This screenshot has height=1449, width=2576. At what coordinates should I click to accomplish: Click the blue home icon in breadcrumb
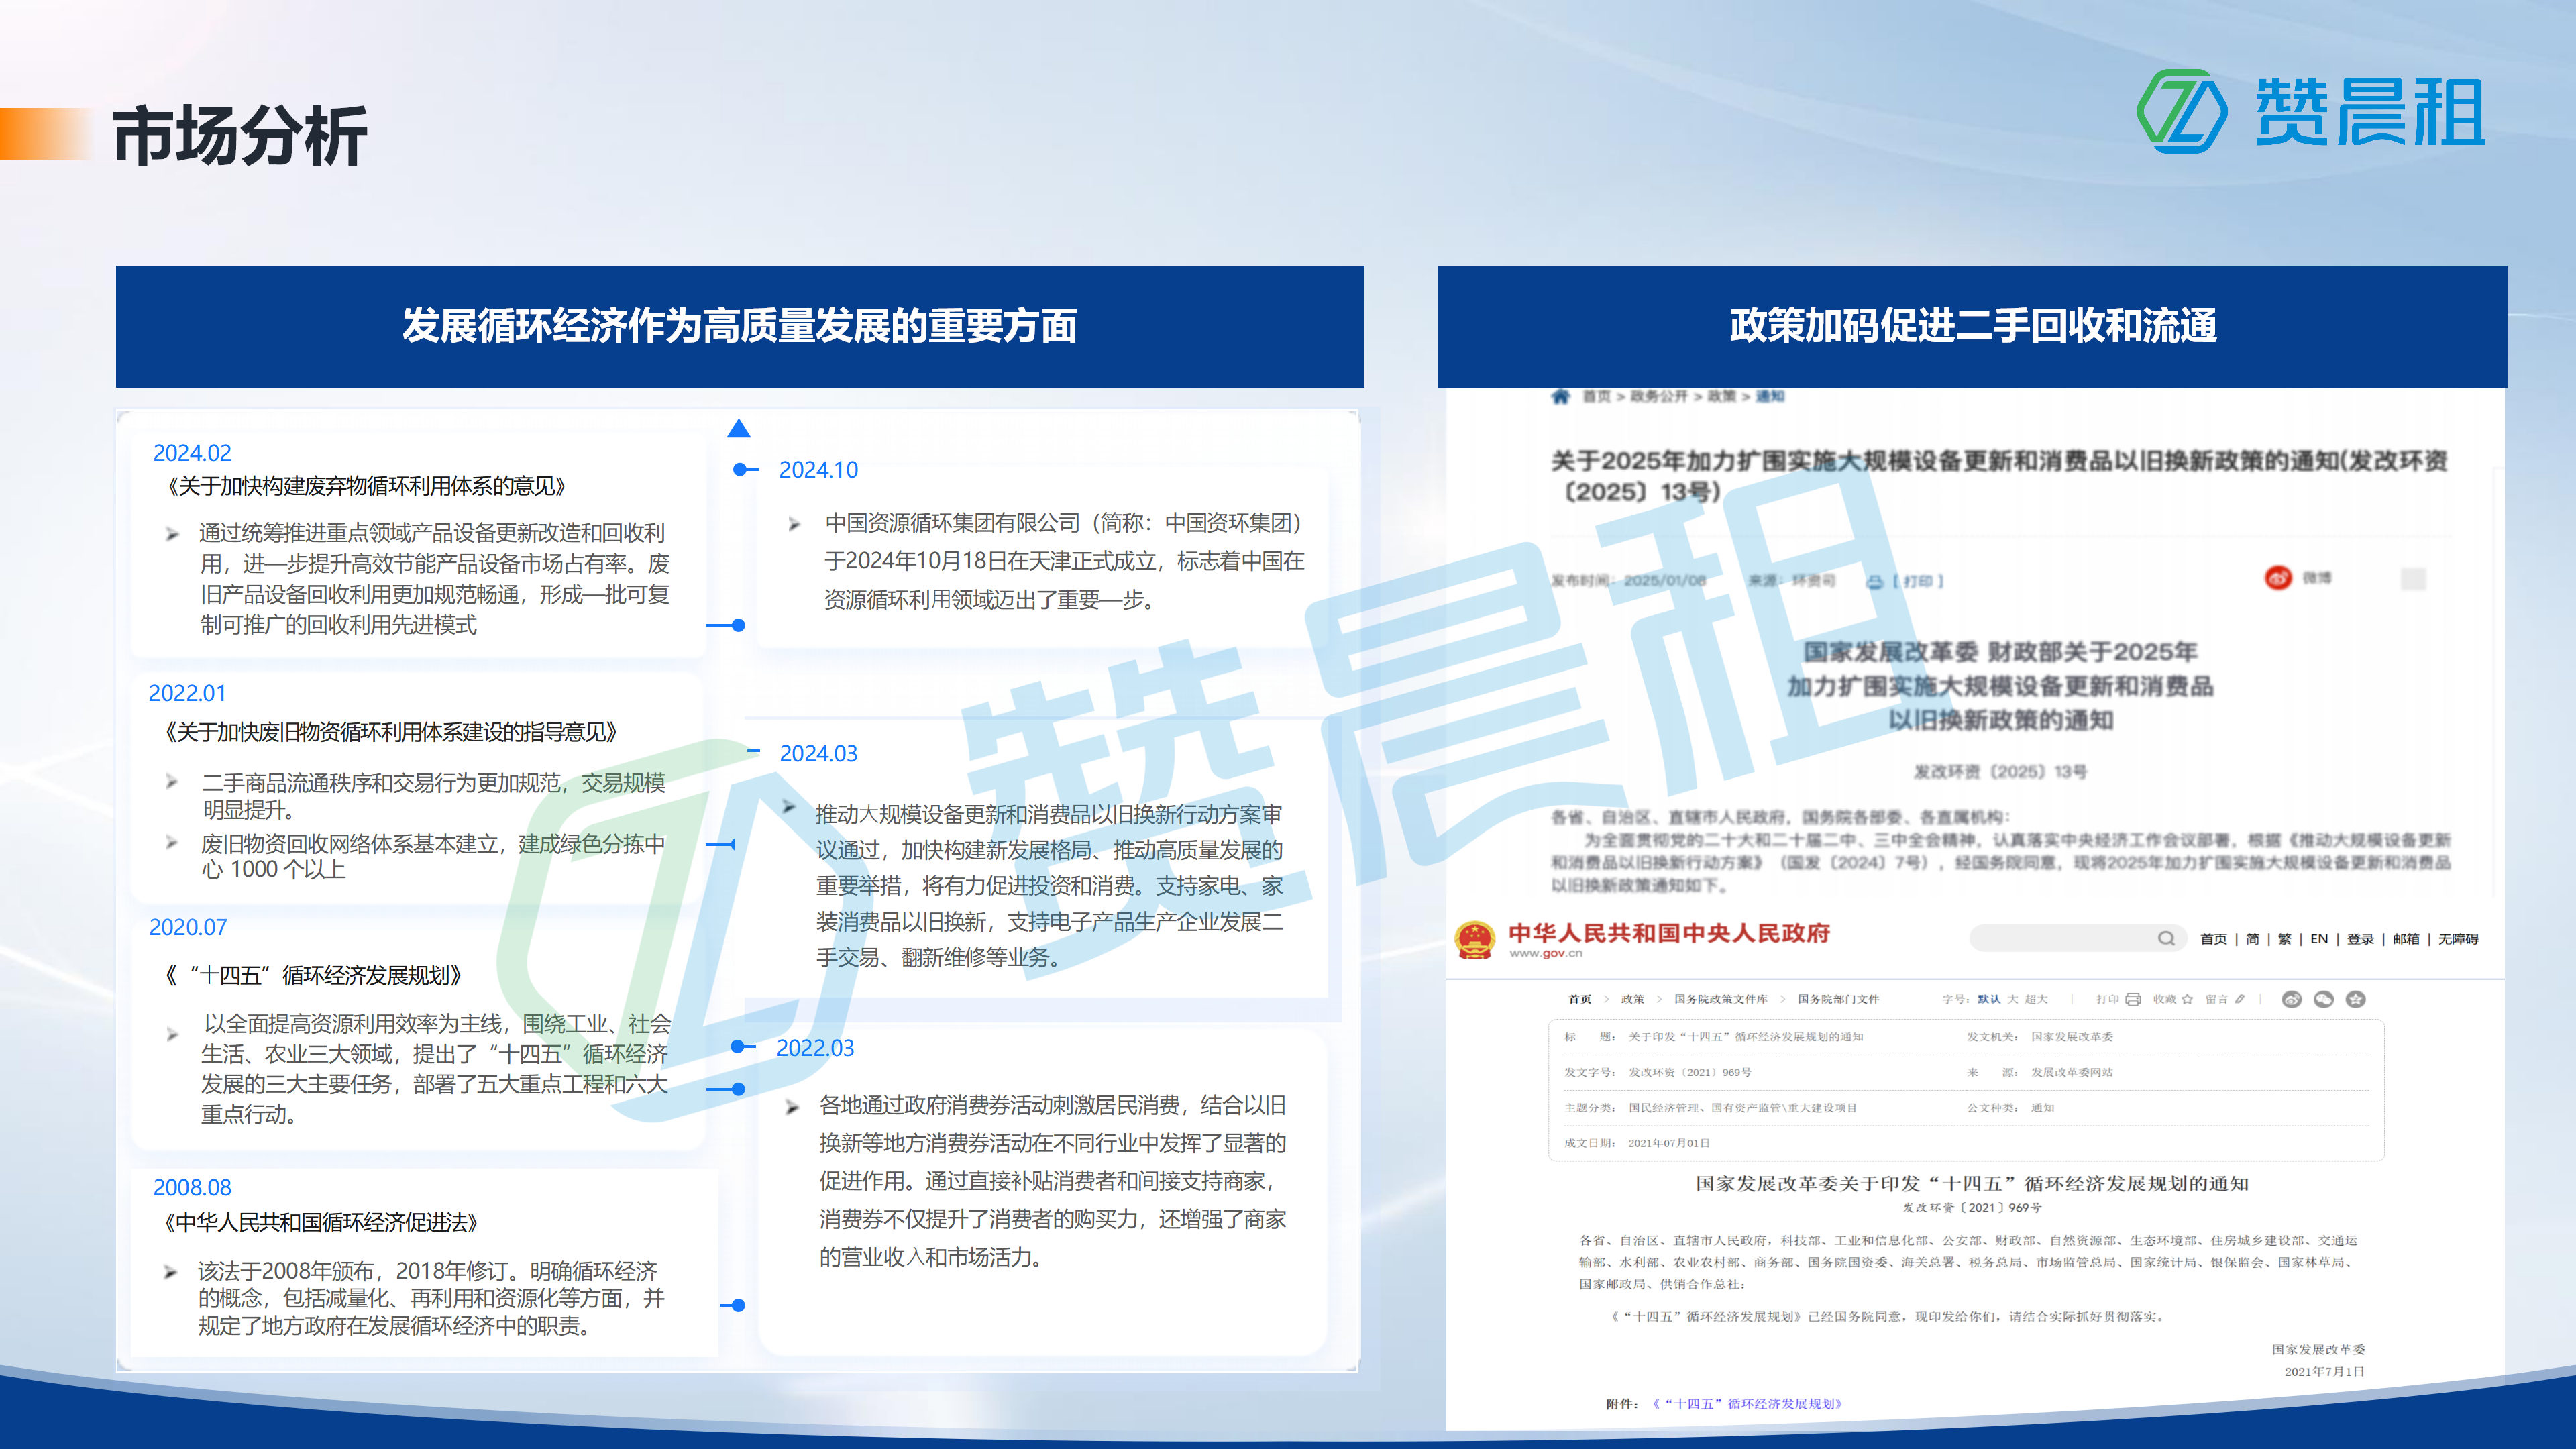pos(1560,397)
